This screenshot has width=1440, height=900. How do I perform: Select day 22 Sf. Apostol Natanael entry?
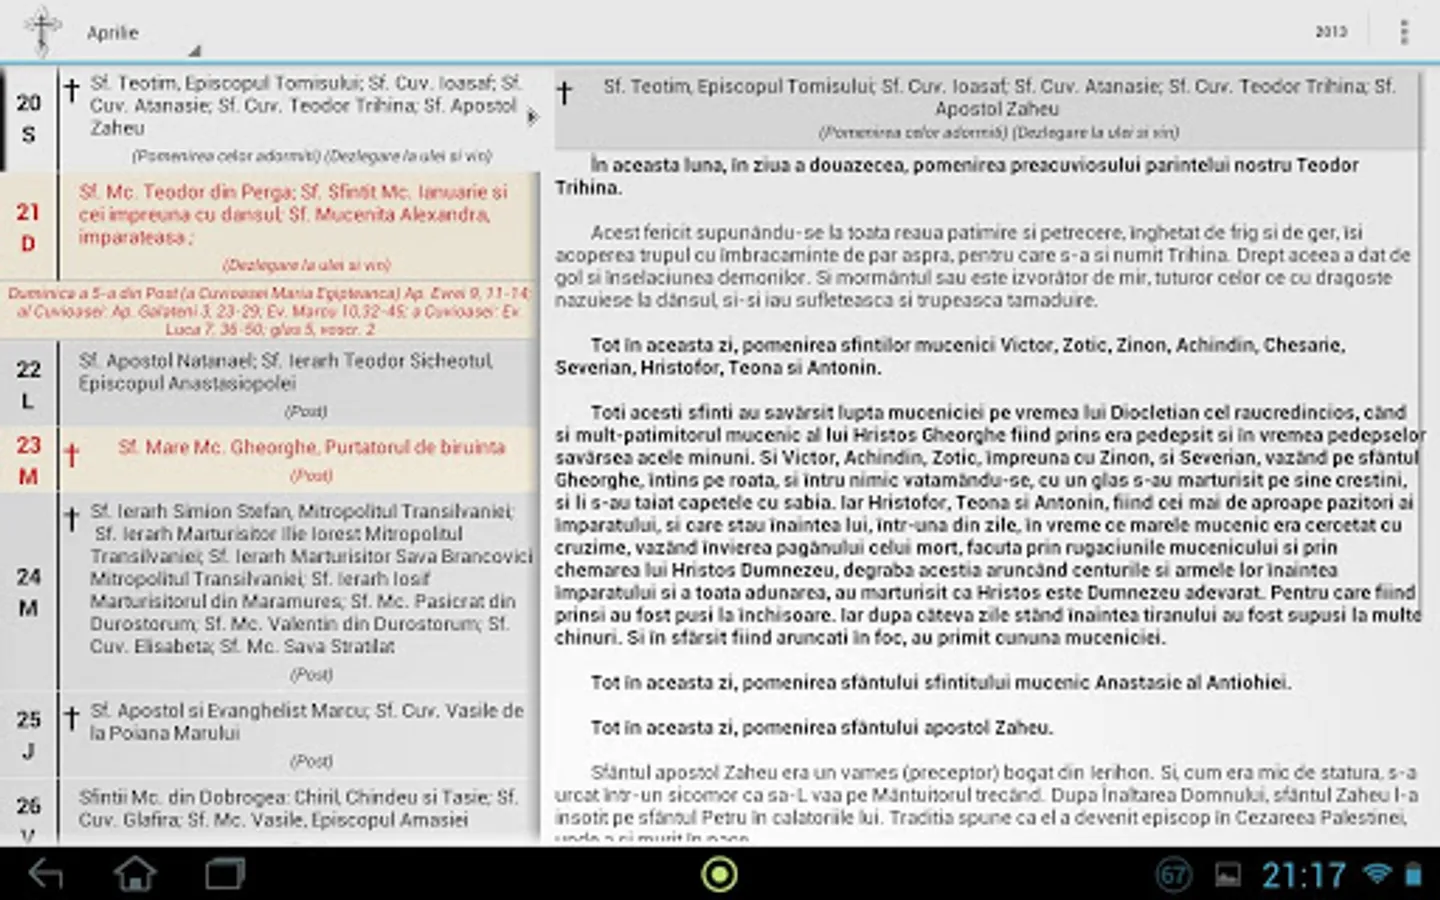point(270,384)
